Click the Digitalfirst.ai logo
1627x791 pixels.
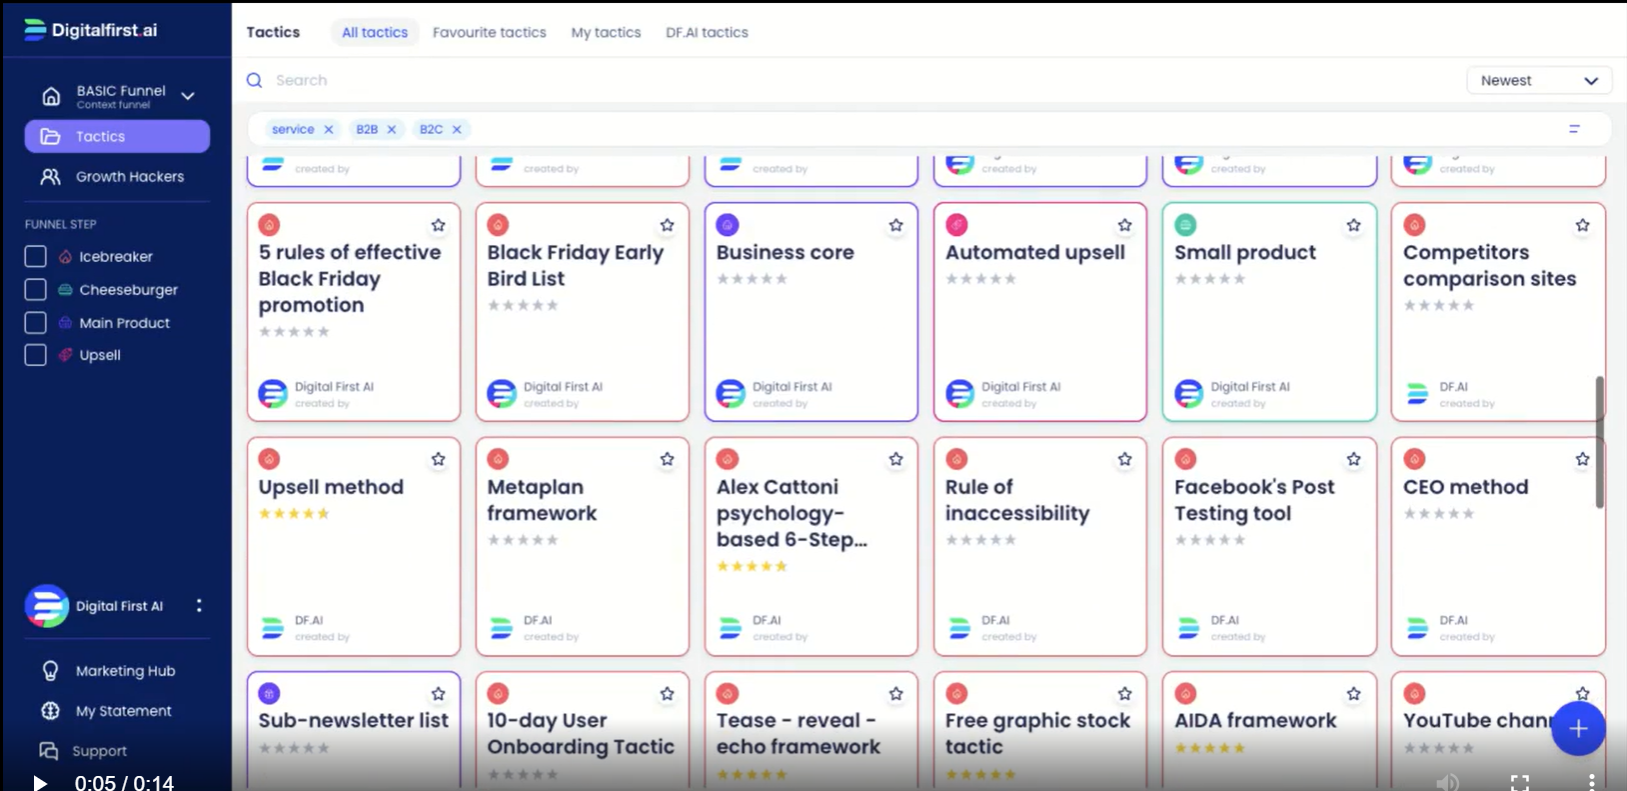91,30
